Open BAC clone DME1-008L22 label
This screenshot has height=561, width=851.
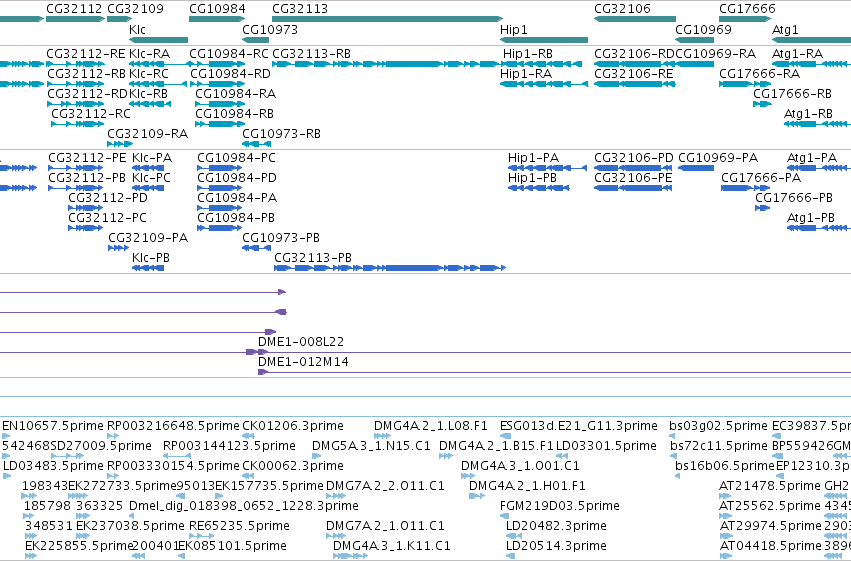[x=301, y=342]
